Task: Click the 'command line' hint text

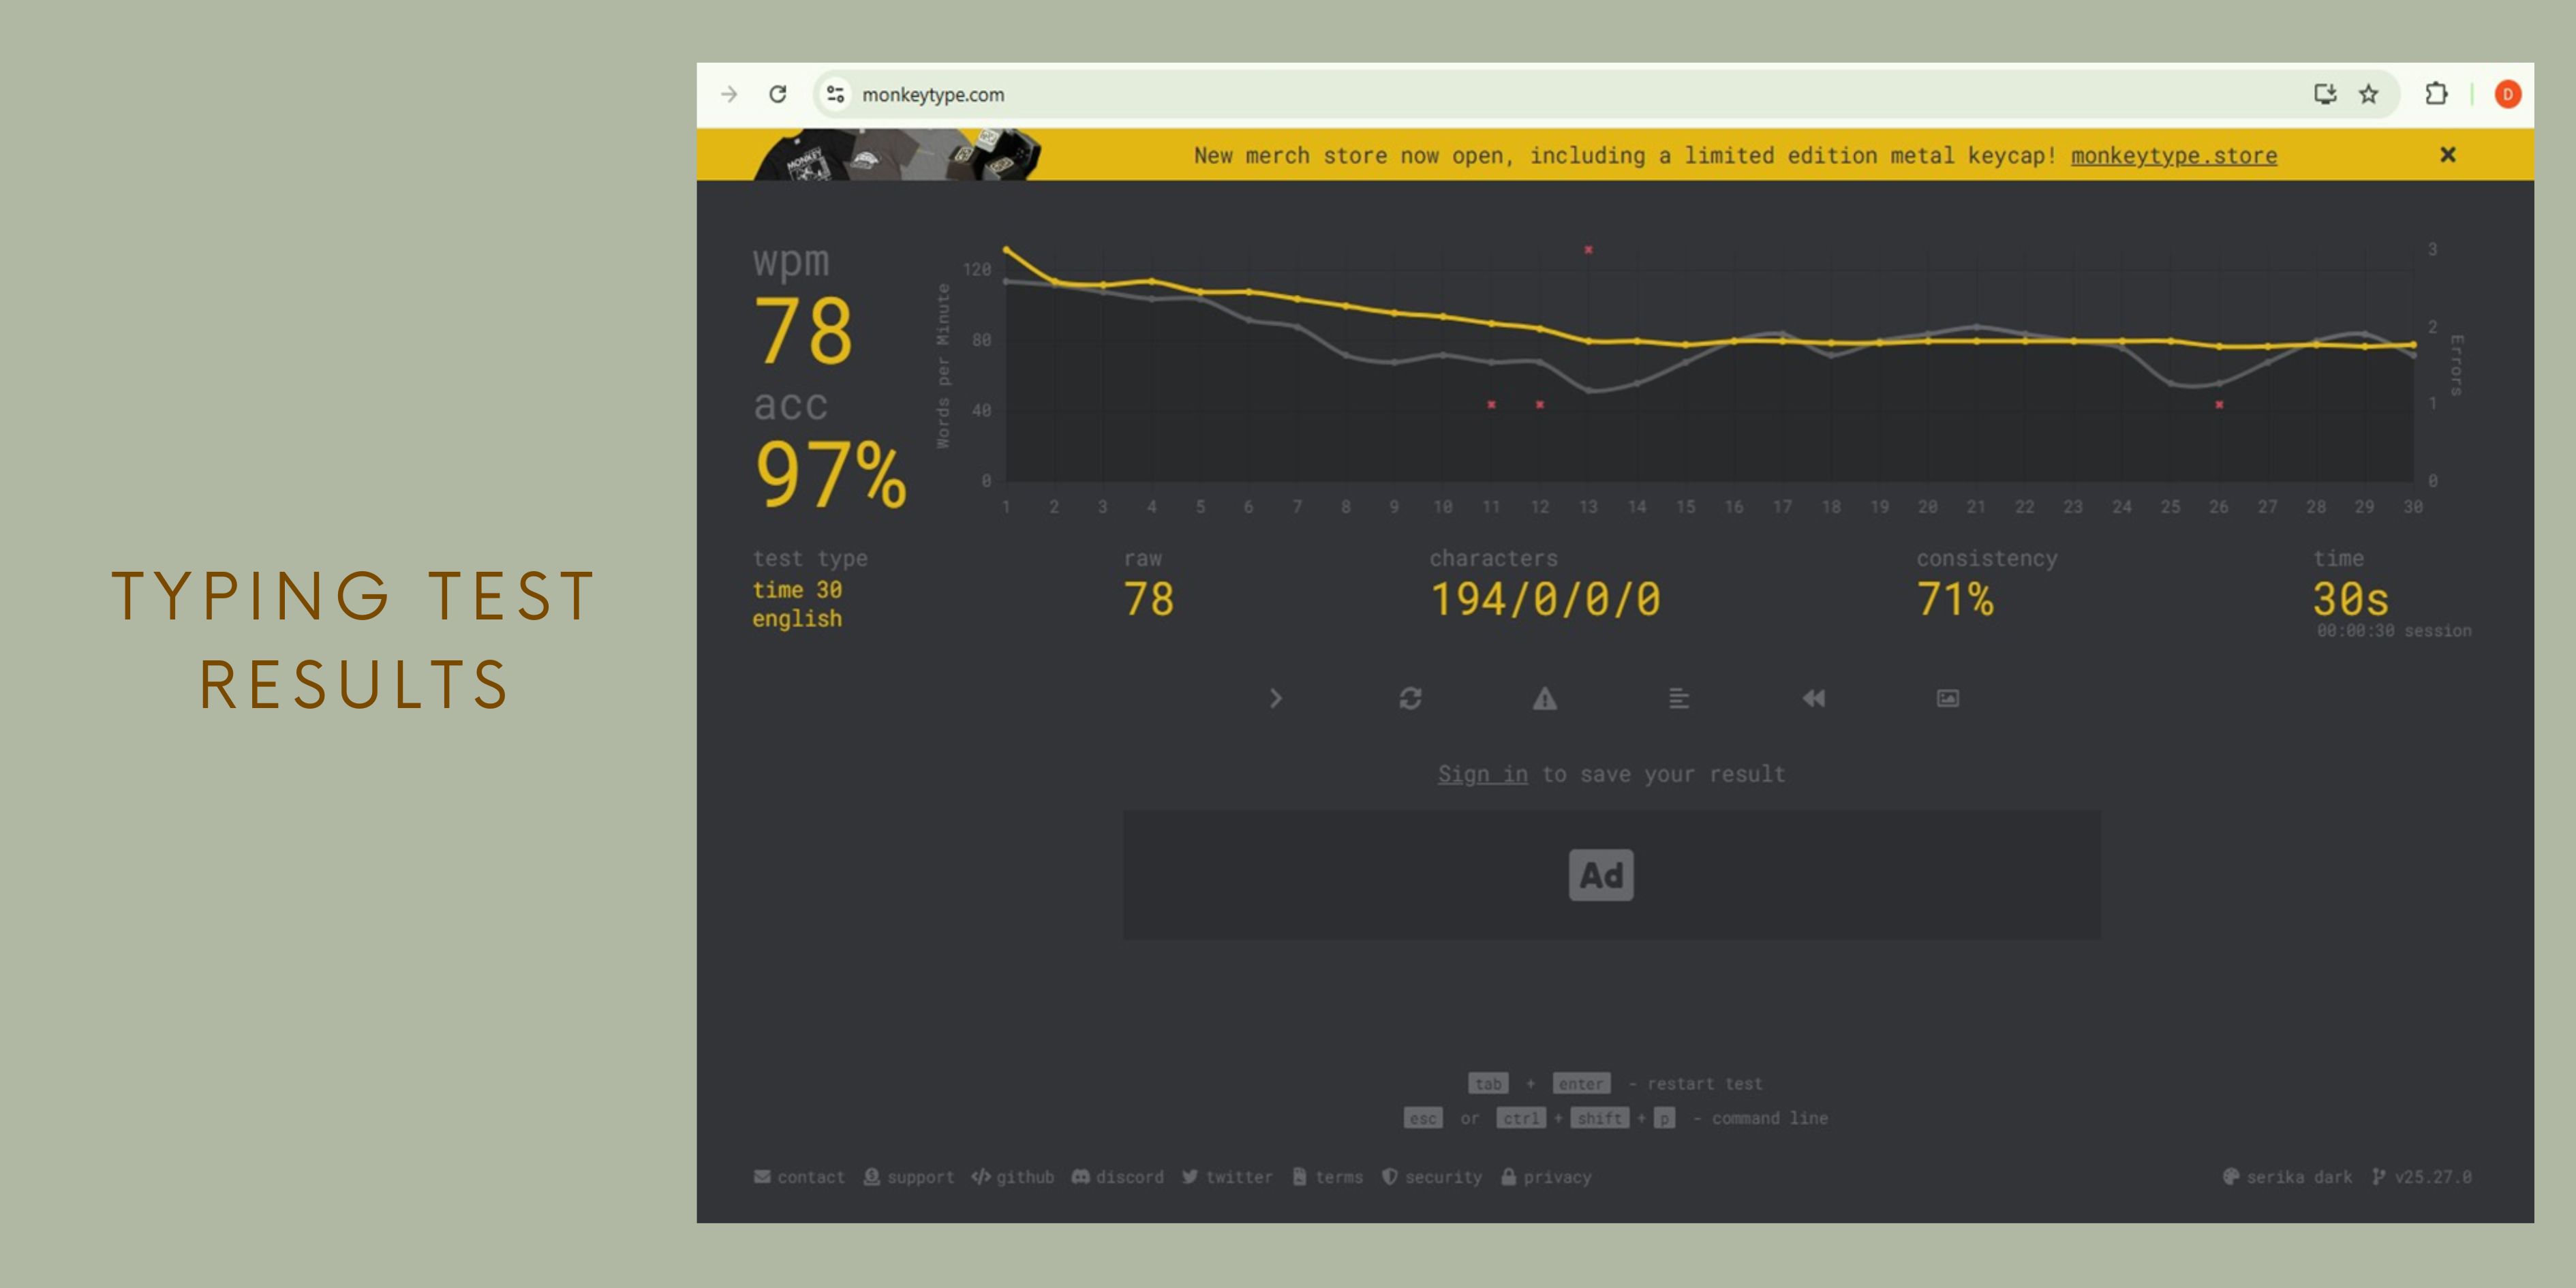Action: (x=1770, y=1118)
